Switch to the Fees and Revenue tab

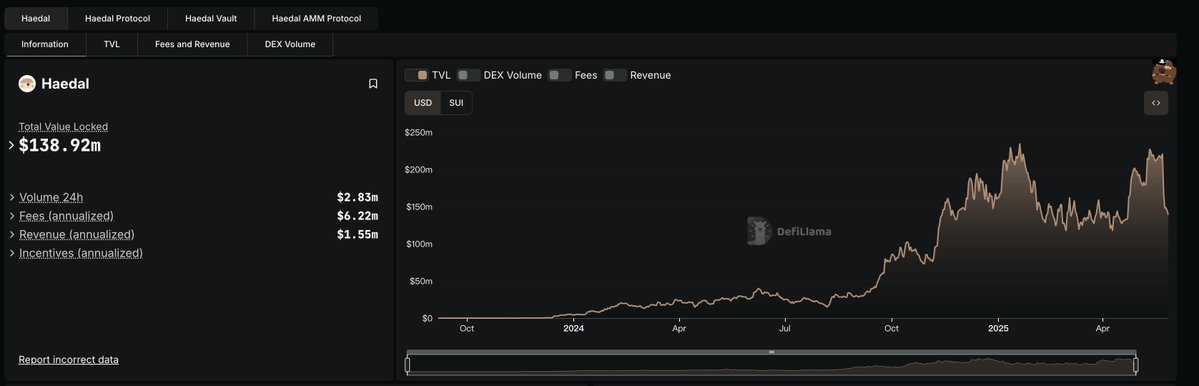click(192, 44)
